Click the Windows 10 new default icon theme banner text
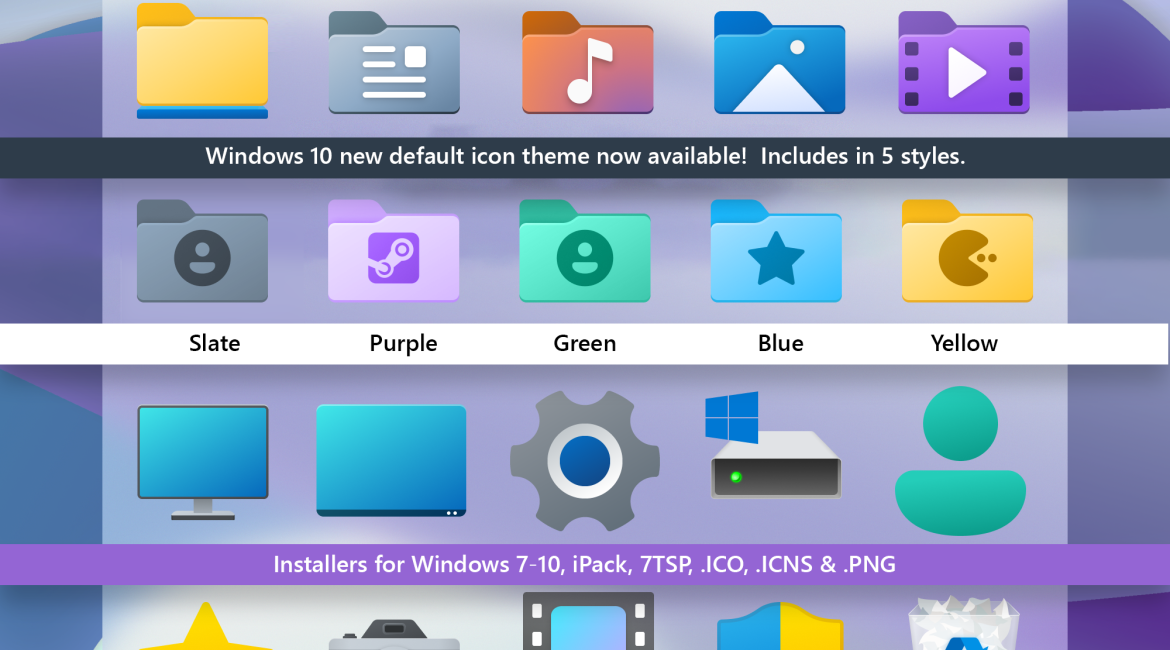Screen dimensions: 1170x650 [x=585, y=157]
